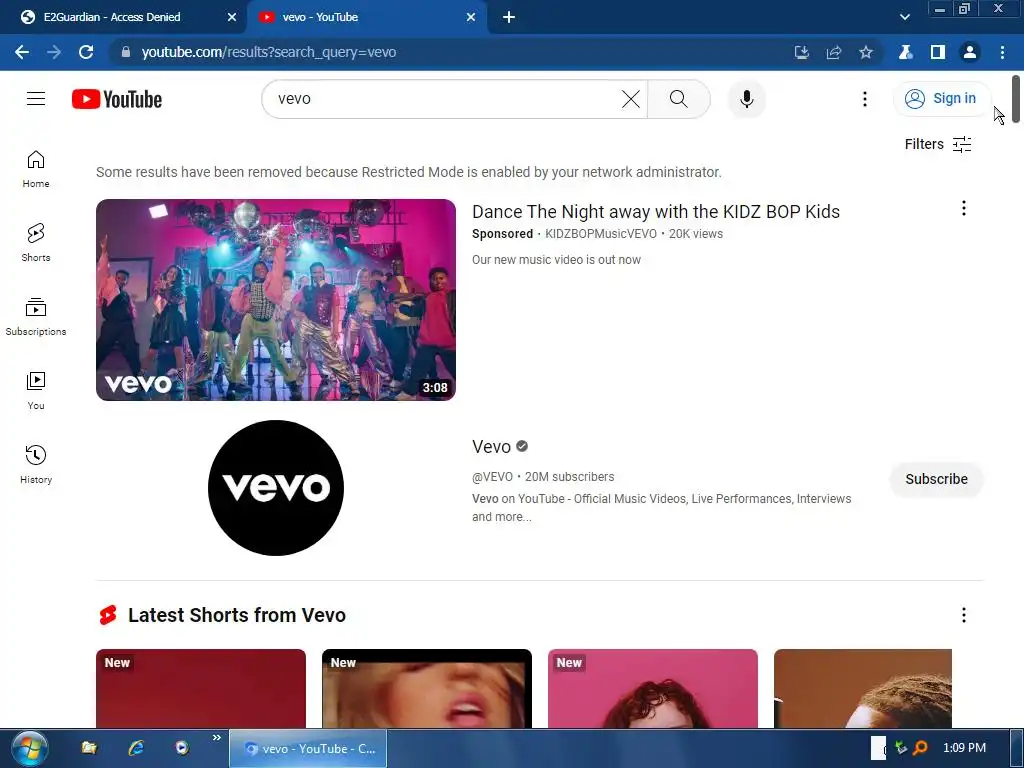Click the site security padlock icon
1024x768 pixels.
(125, 52)
